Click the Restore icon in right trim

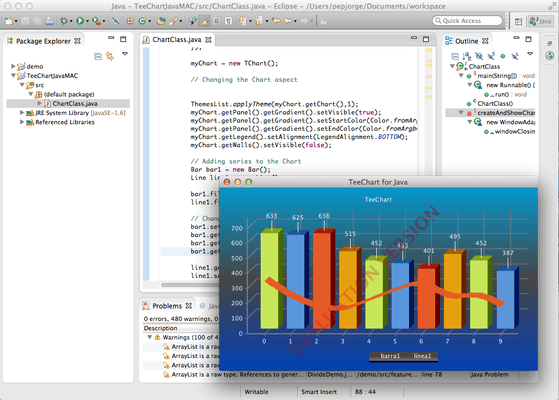click(x=549, y=43)
